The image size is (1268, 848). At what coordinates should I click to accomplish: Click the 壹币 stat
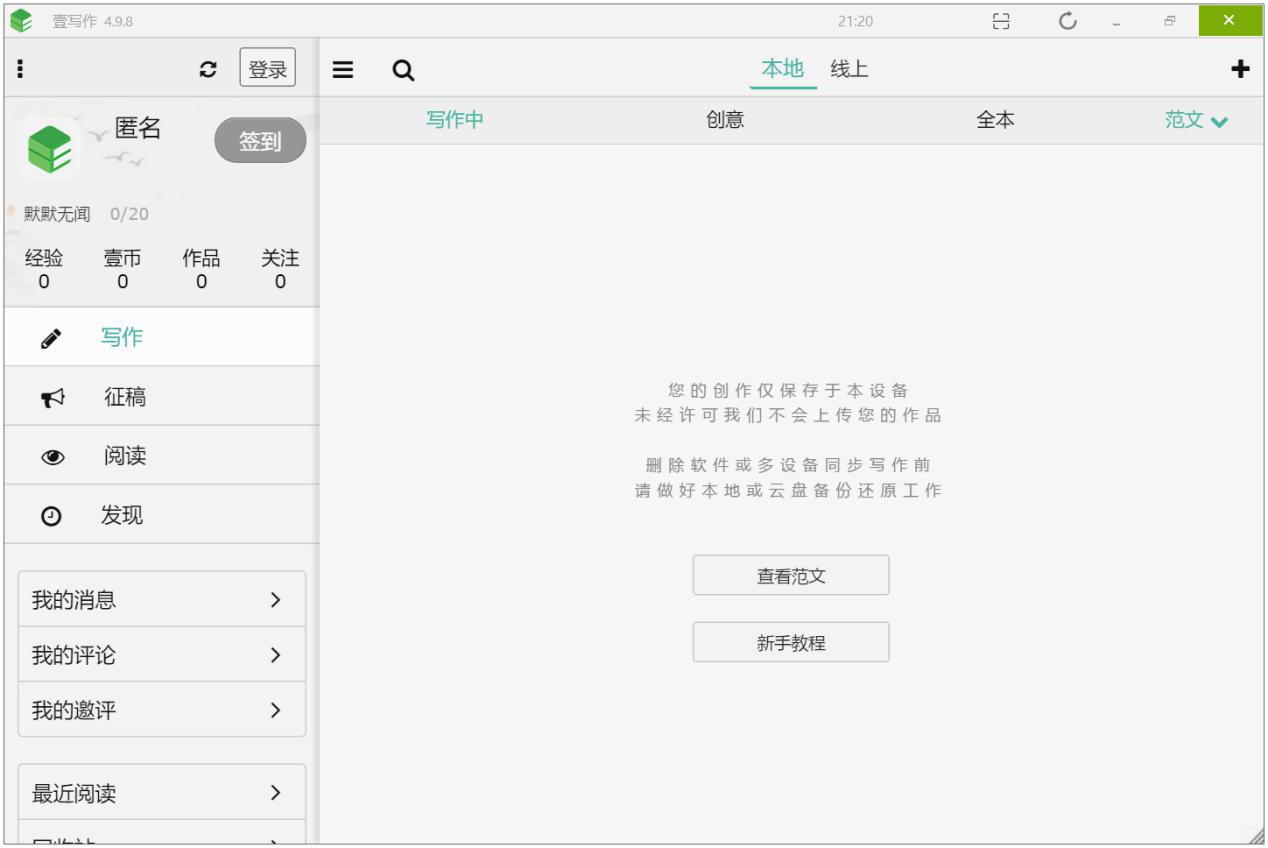123,269
